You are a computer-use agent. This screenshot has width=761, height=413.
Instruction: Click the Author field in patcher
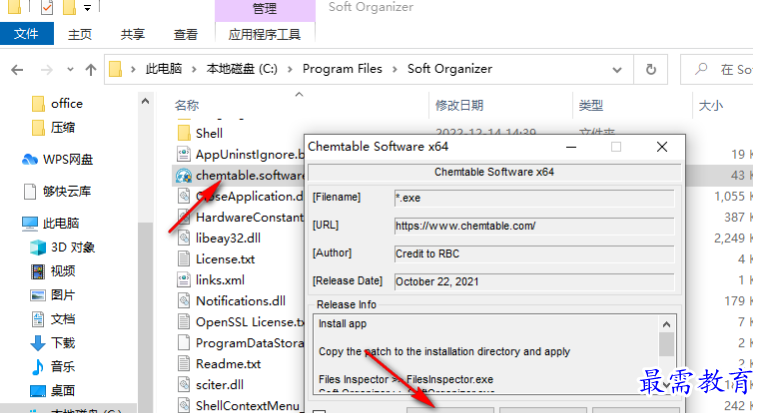click(x=534, y=254)
